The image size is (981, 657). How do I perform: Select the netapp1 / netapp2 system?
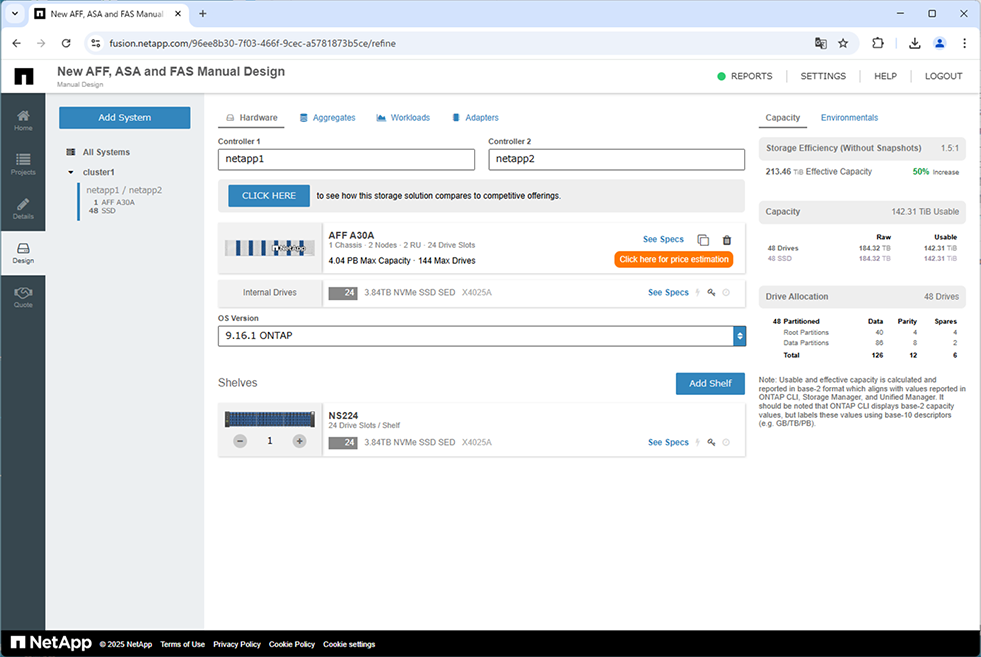click(x=124, y=190)
